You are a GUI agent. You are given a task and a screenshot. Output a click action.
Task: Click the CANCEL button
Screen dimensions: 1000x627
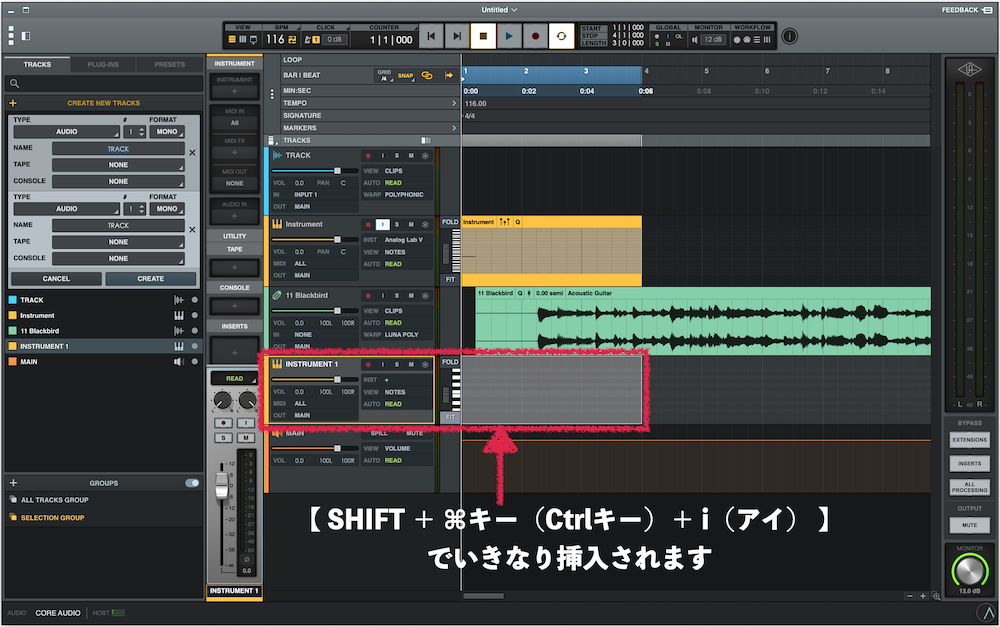click(x=56, y=279)
